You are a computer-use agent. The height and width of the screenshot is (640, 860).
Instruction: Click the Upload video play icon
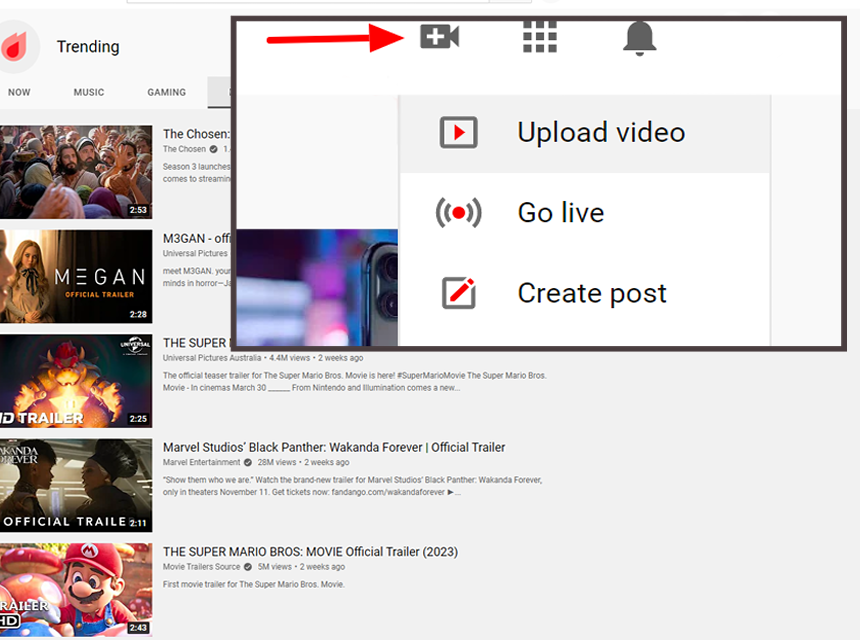click(x=459, y=132)
